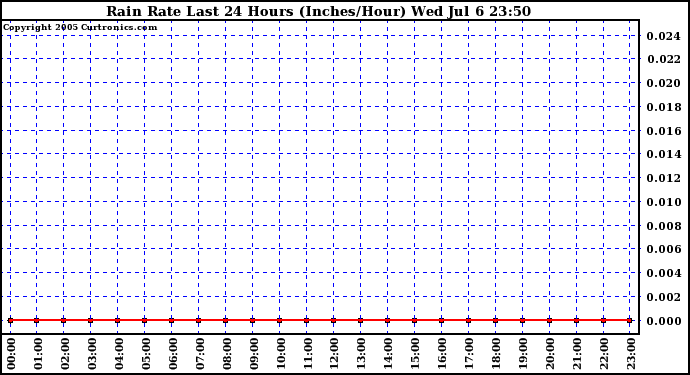Click the 0.012 y-axis label
Viewport: 690px width, 375px height.
[x=663, y=178]
